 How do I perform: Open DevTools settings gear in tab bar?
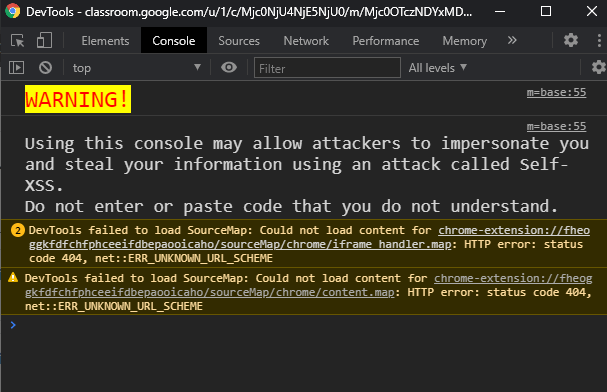click(571, 40)
